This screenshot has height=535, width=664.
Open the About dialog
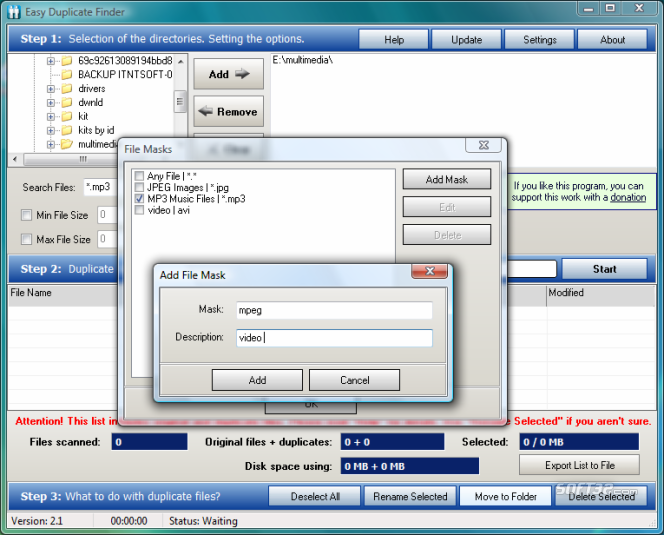click(x=612, y=40)
